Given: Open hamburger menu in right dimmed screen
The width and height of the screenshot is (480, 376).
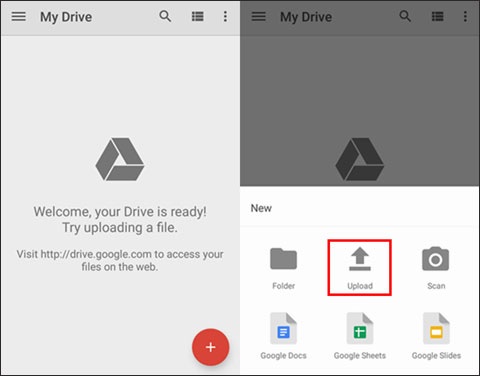Looking at the screenshot, I should (259, 16).
